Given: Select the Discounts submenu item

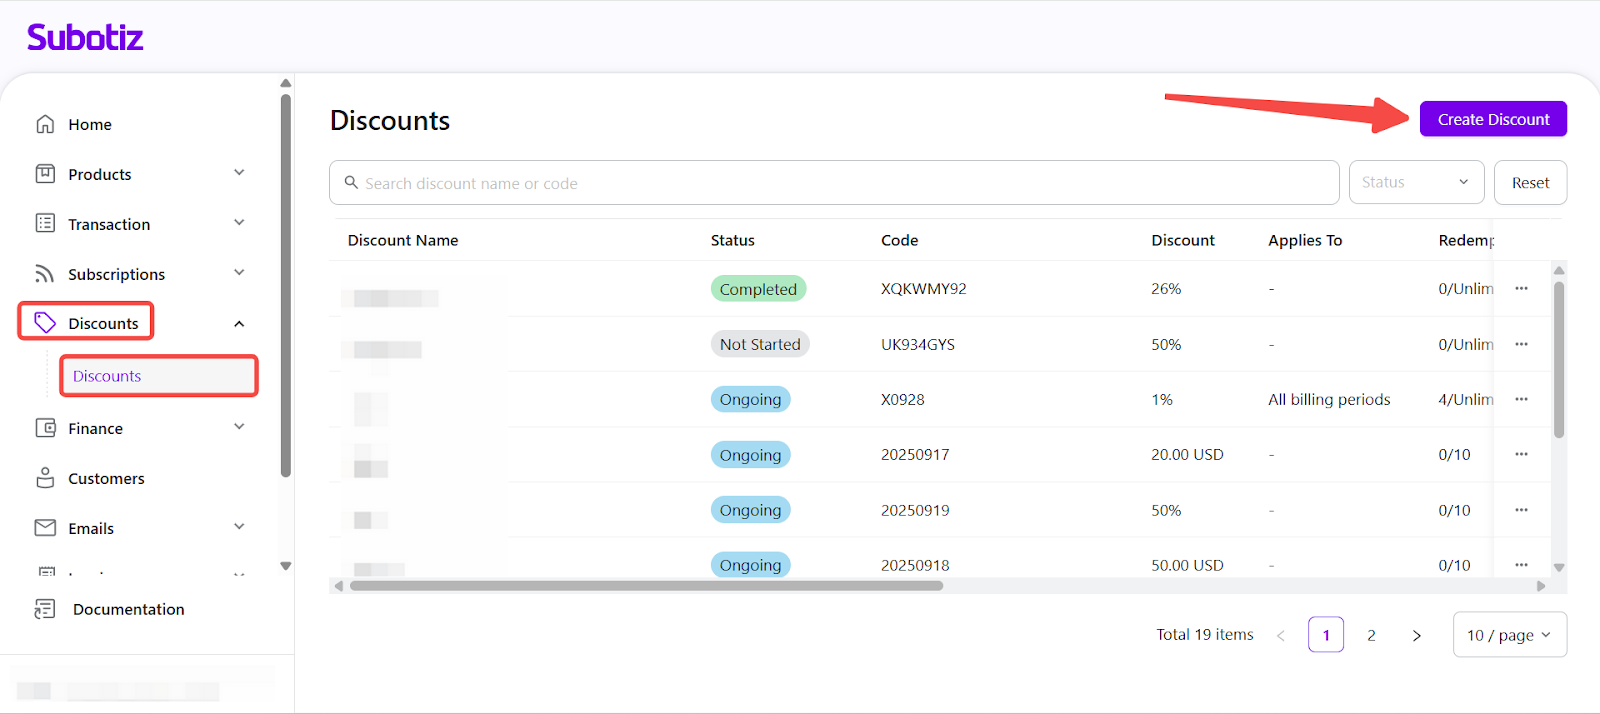Looking at the screenshot, I should pyautogui.click(x=107, y=376).
